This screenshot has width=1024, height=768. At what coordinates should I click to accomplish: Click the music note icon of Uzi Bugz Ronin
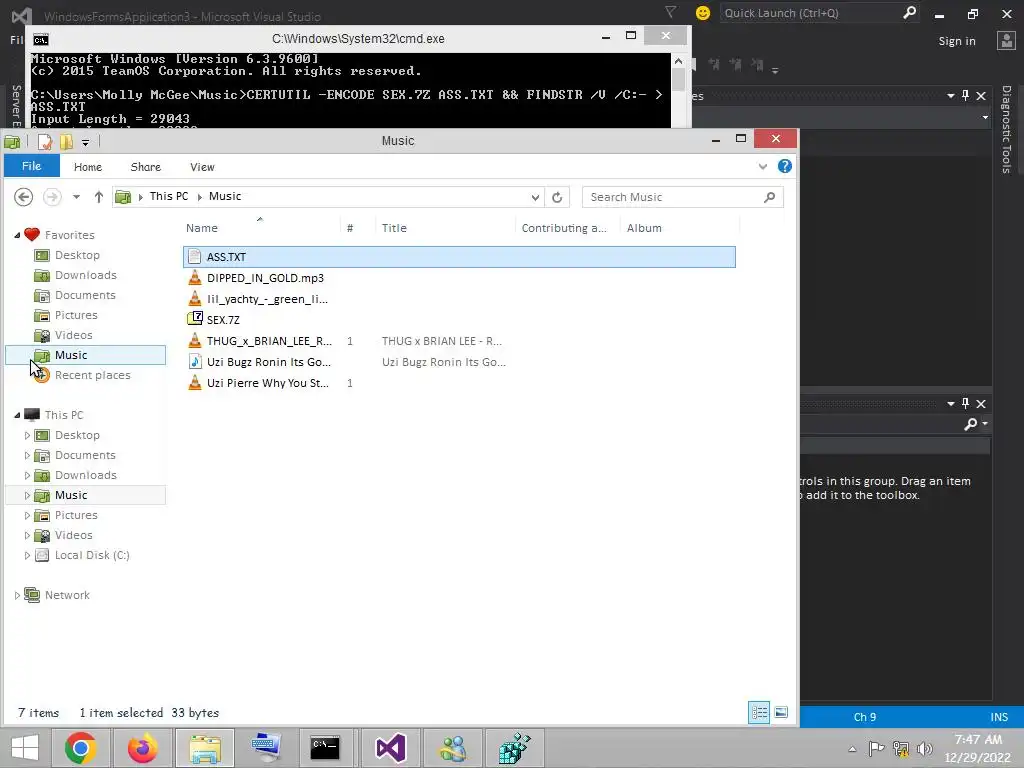pyautogui.click(x=195, y=361)
